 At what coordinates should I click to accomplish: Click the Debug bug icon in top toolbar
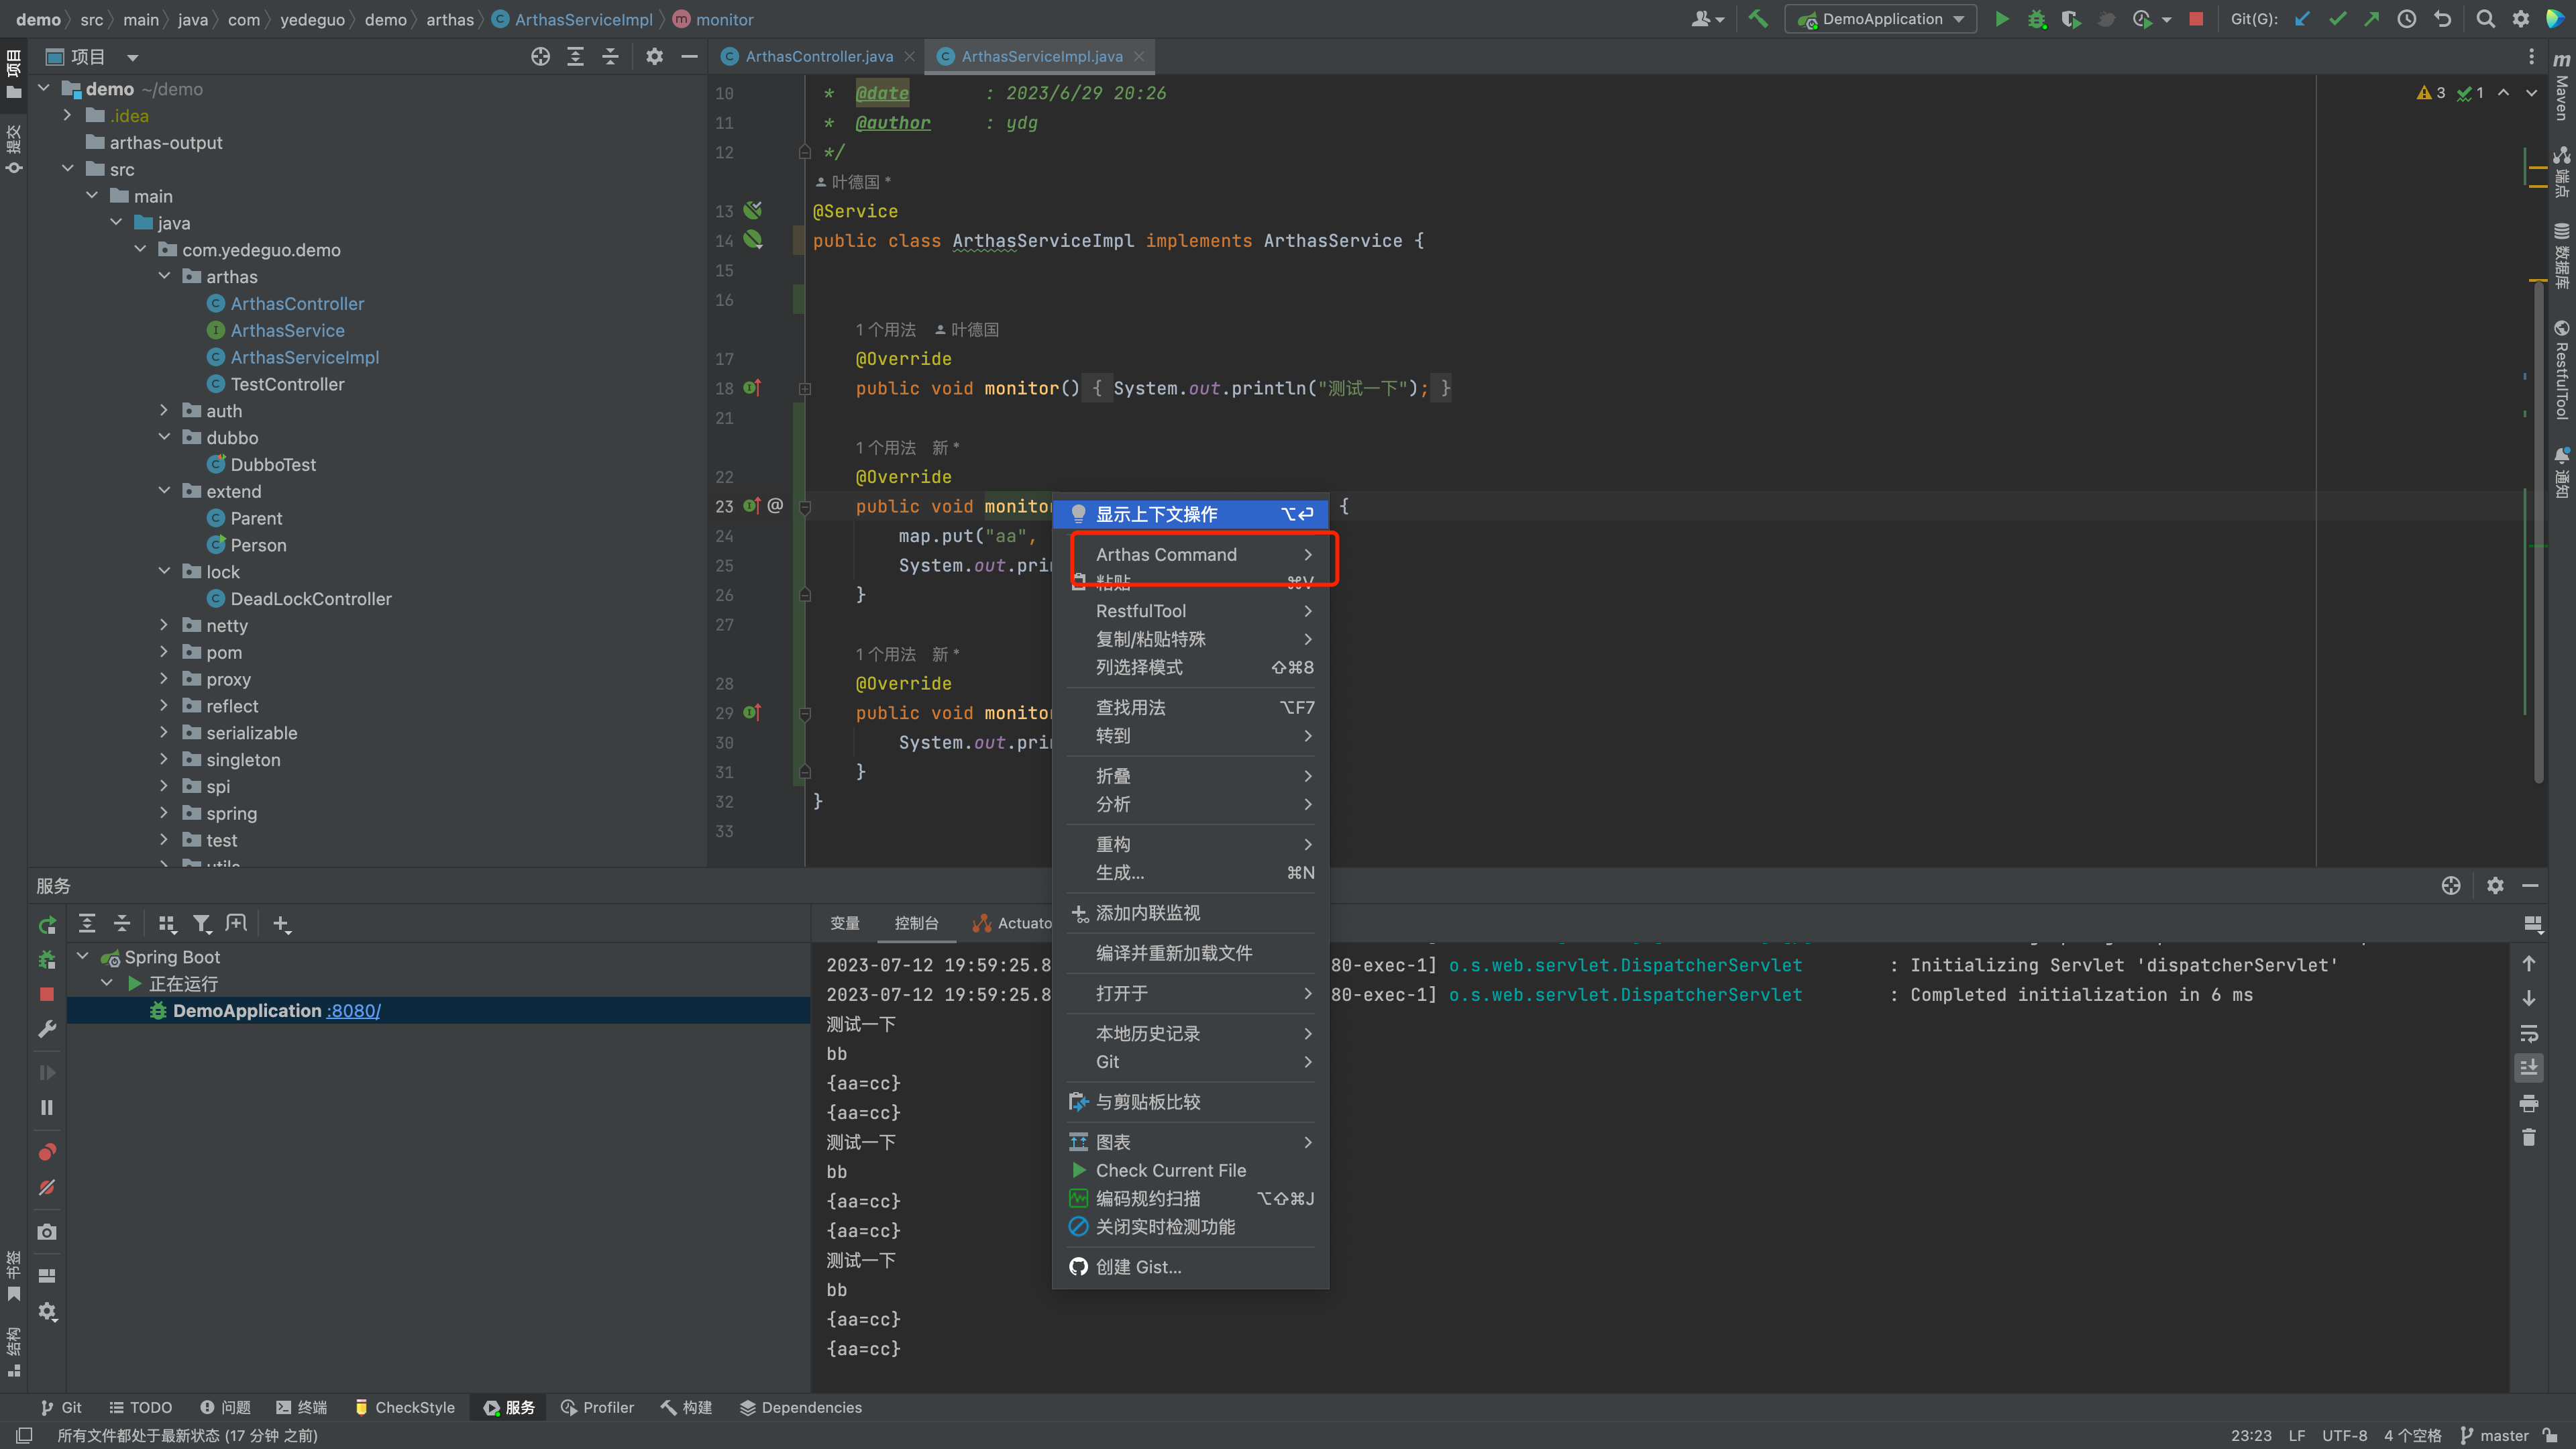tap(2036, 19)
